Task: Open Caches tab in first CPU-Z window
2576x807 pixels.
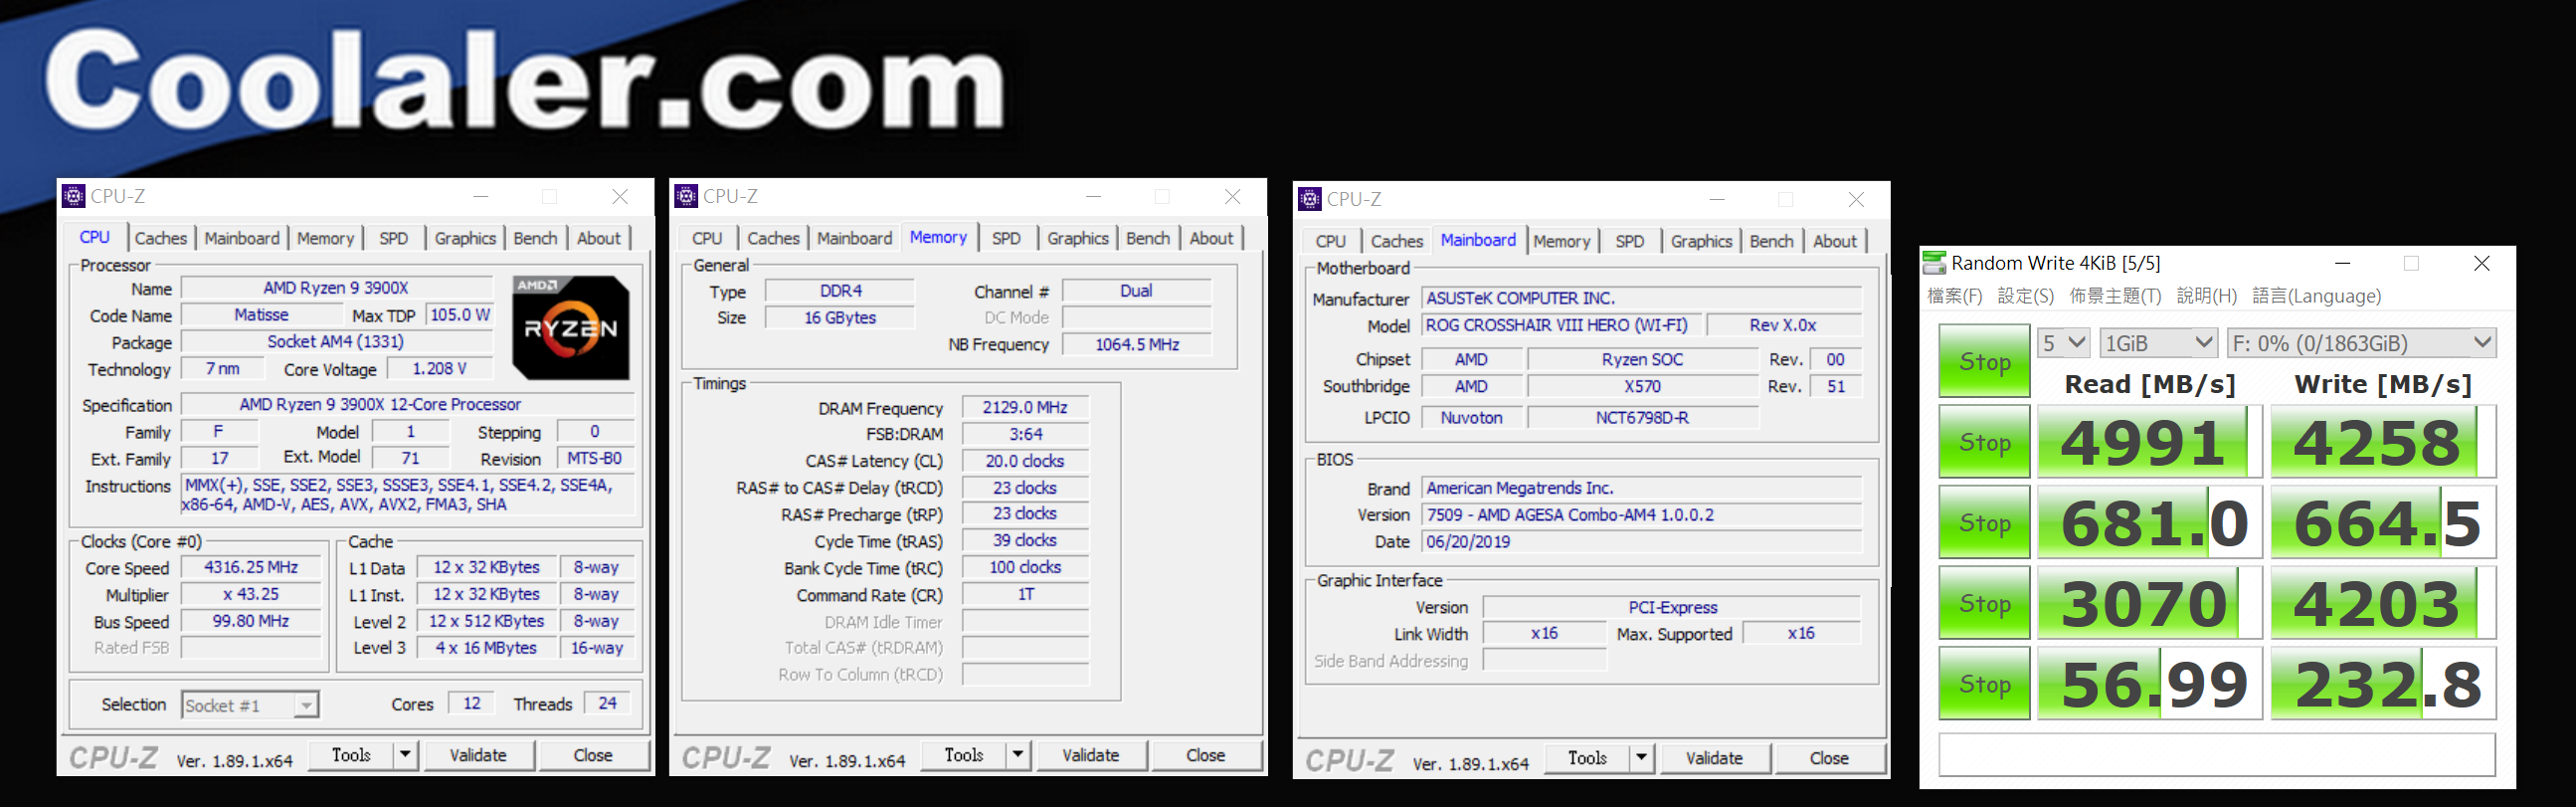Action: tap(161, 238)
